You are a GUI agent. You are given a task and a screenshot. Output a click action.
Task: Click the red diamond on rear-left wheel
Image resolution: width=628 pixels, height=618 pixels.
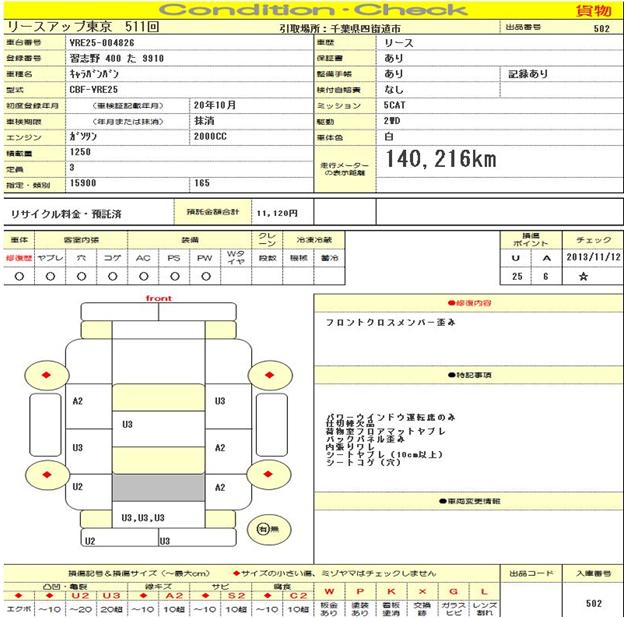[45, 472]
